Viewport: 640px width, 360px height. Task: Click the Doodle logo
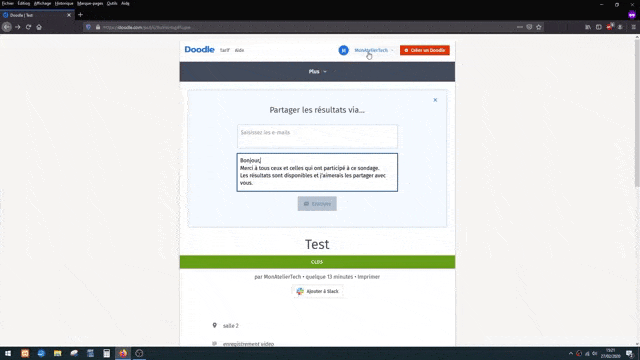click(x=199, y=50)
